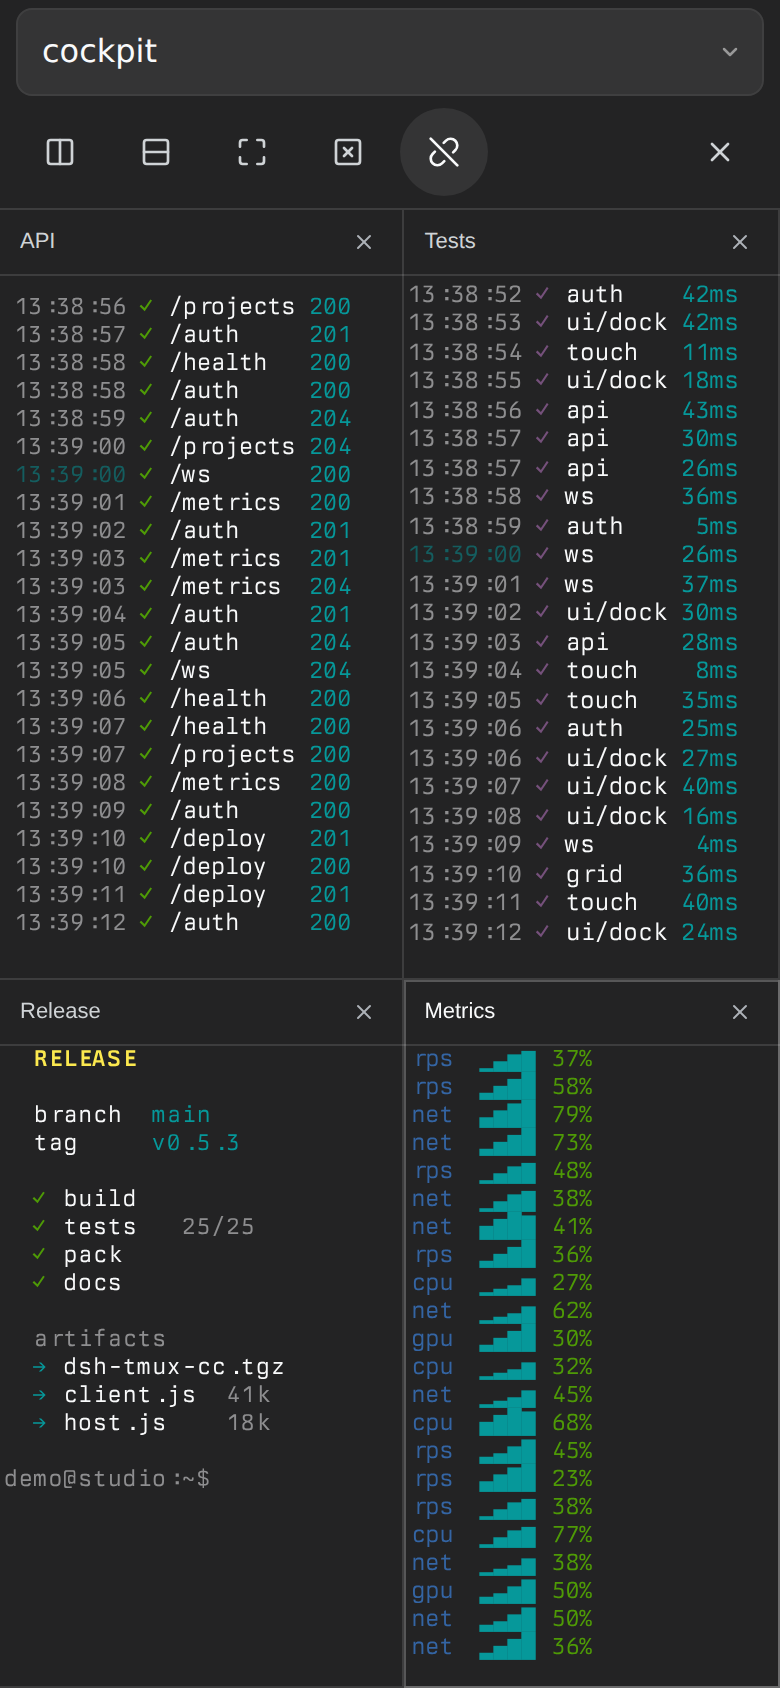This screenshot has height=1688, width=780.
Task: Click the sparkline bar for 'cpu 77%'
Action: [x=507, y=1535]
